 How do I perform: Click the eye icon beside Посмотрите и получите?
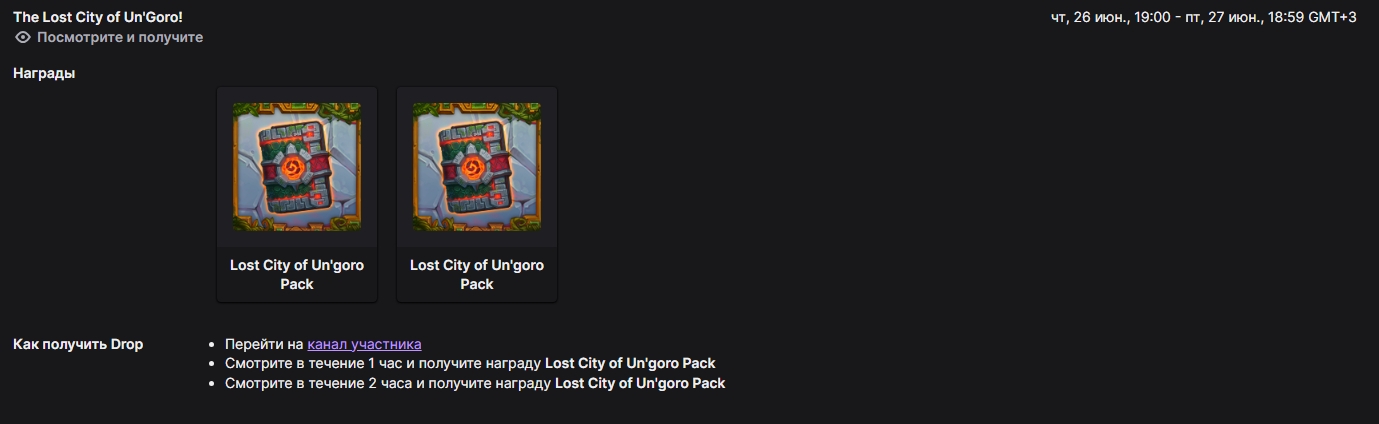tap(23, 37)
